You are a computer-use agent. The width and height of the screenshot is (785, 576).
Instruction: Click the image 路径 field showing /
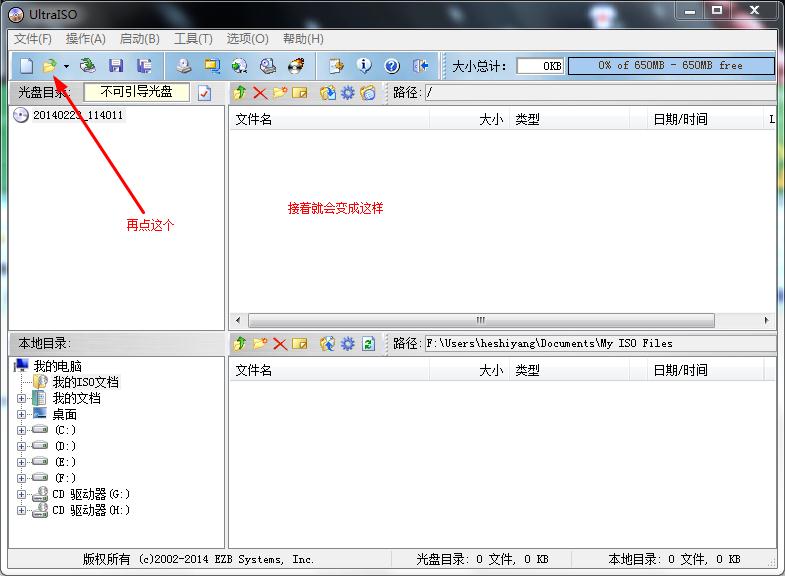point(600,92)
